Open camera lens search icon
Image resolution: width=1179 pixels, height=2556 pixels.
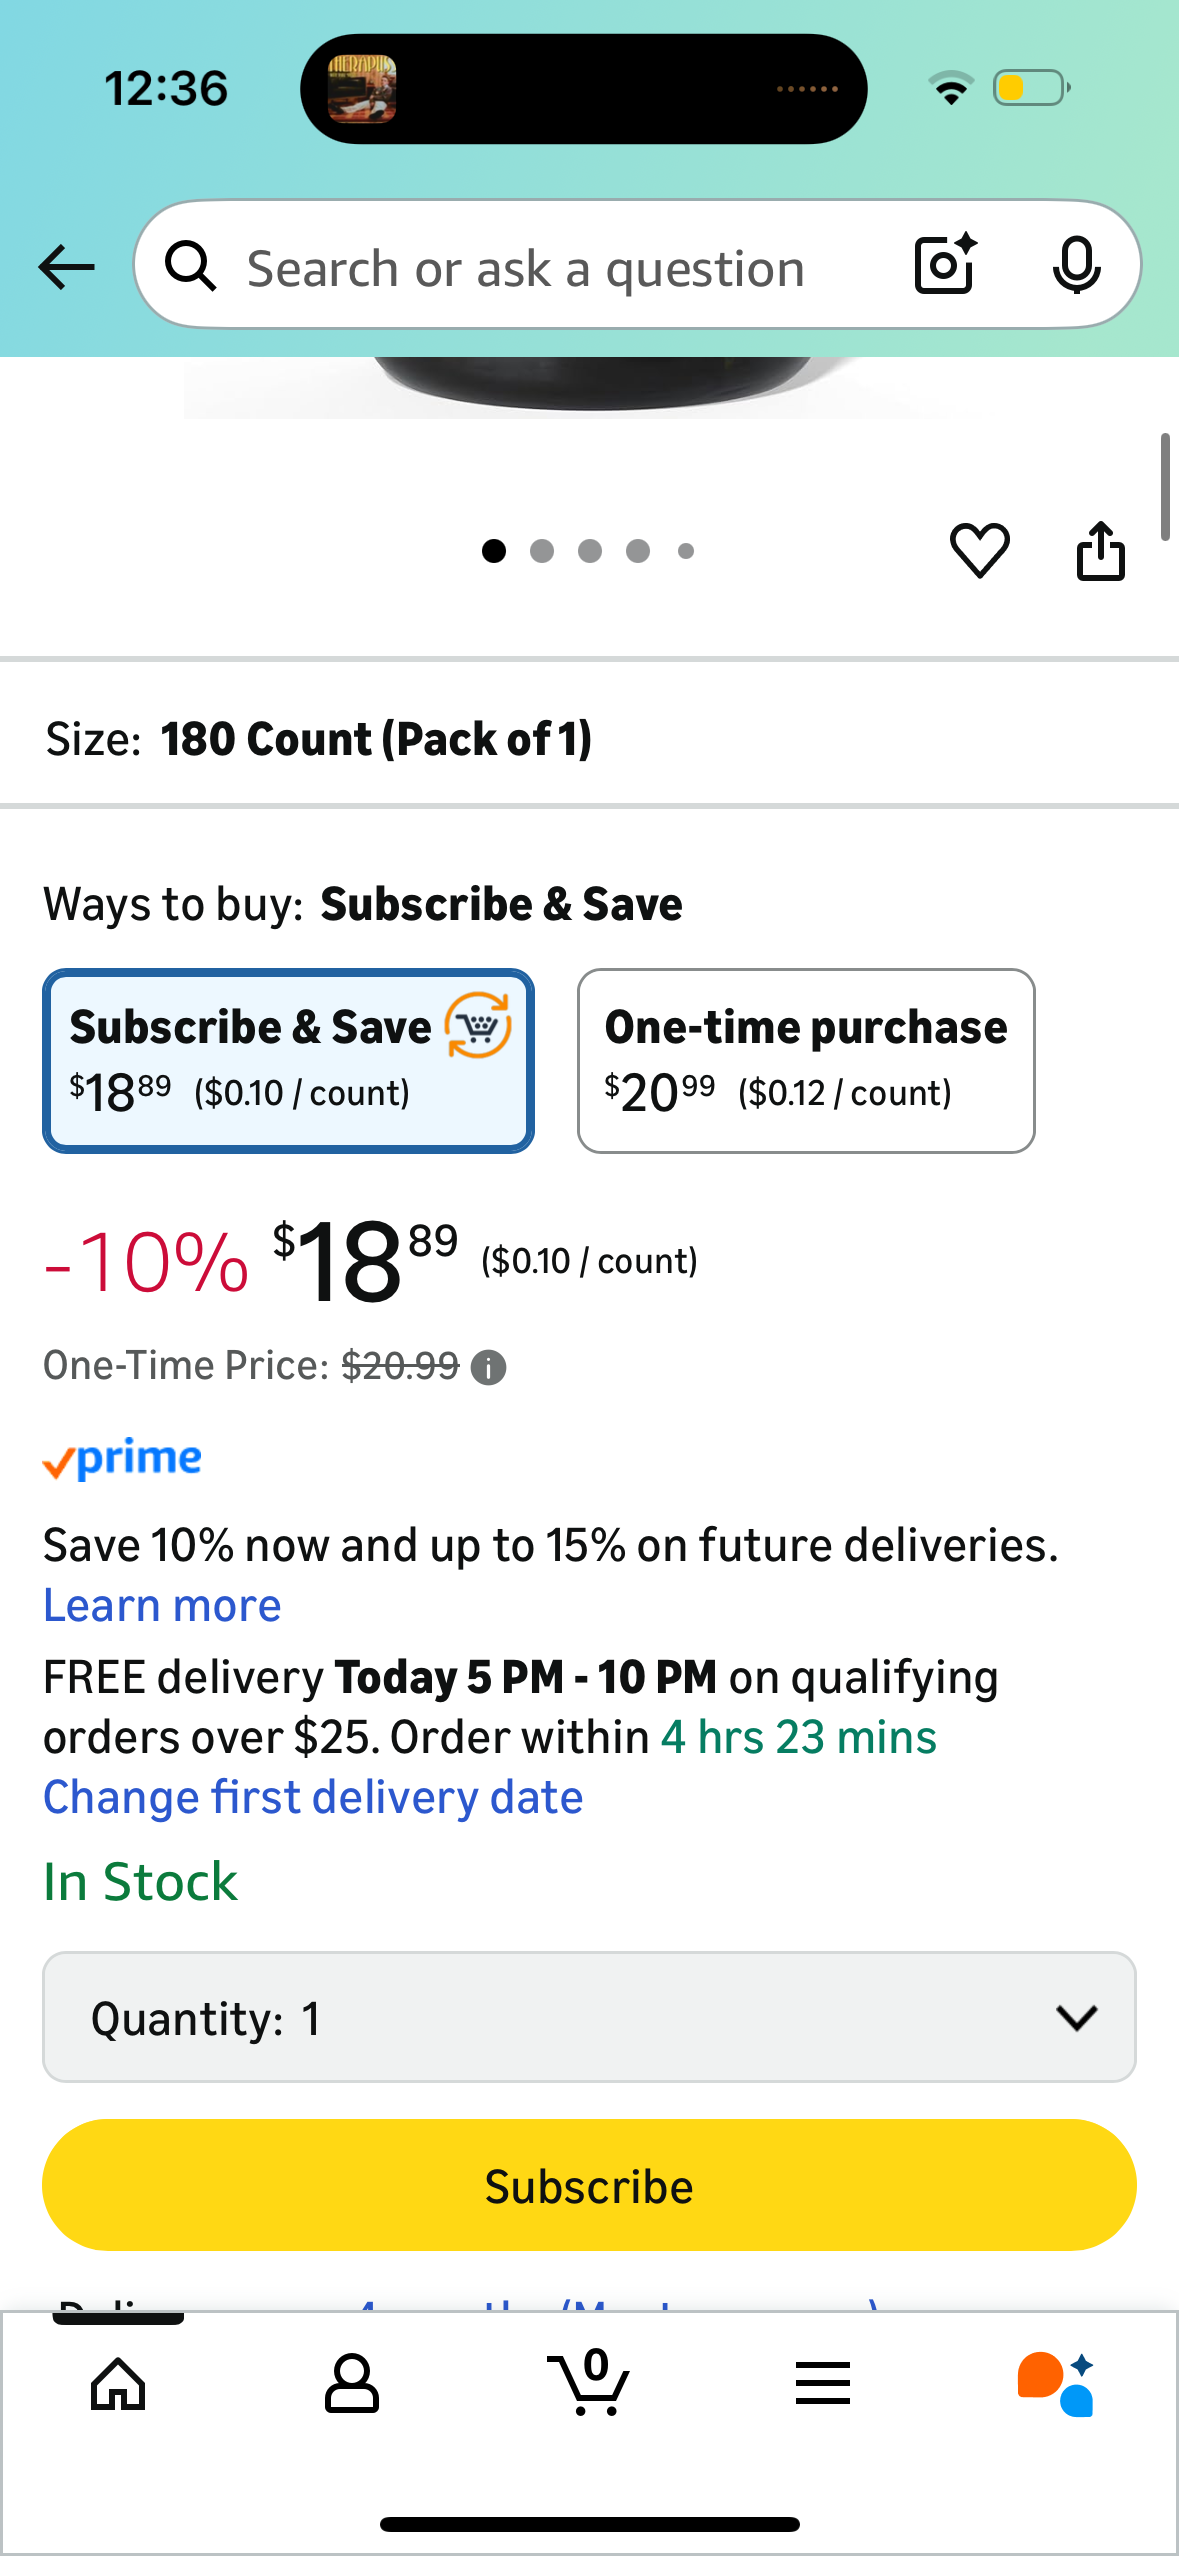coord(944,265)
